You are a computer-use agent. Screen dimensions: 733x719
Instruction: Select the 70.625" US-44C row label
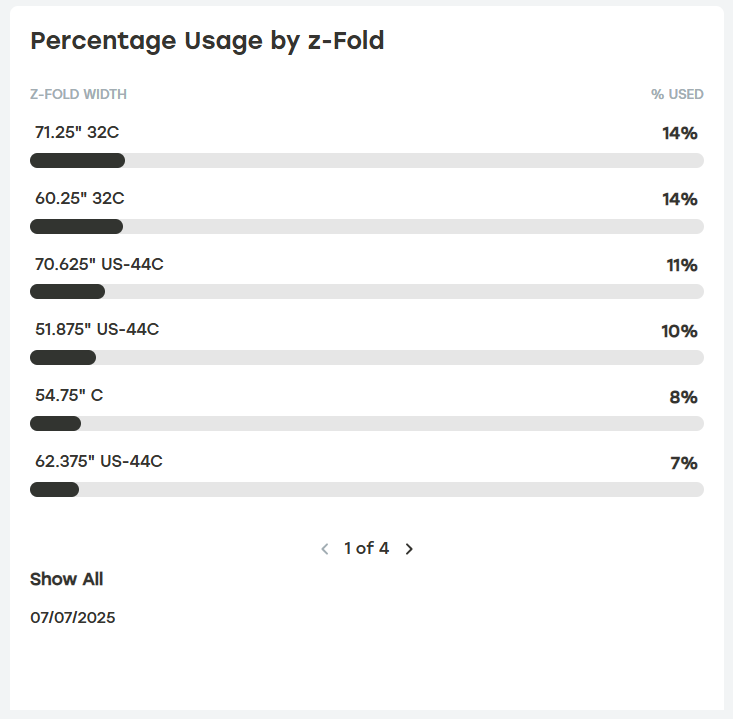[x=99, y=265]
